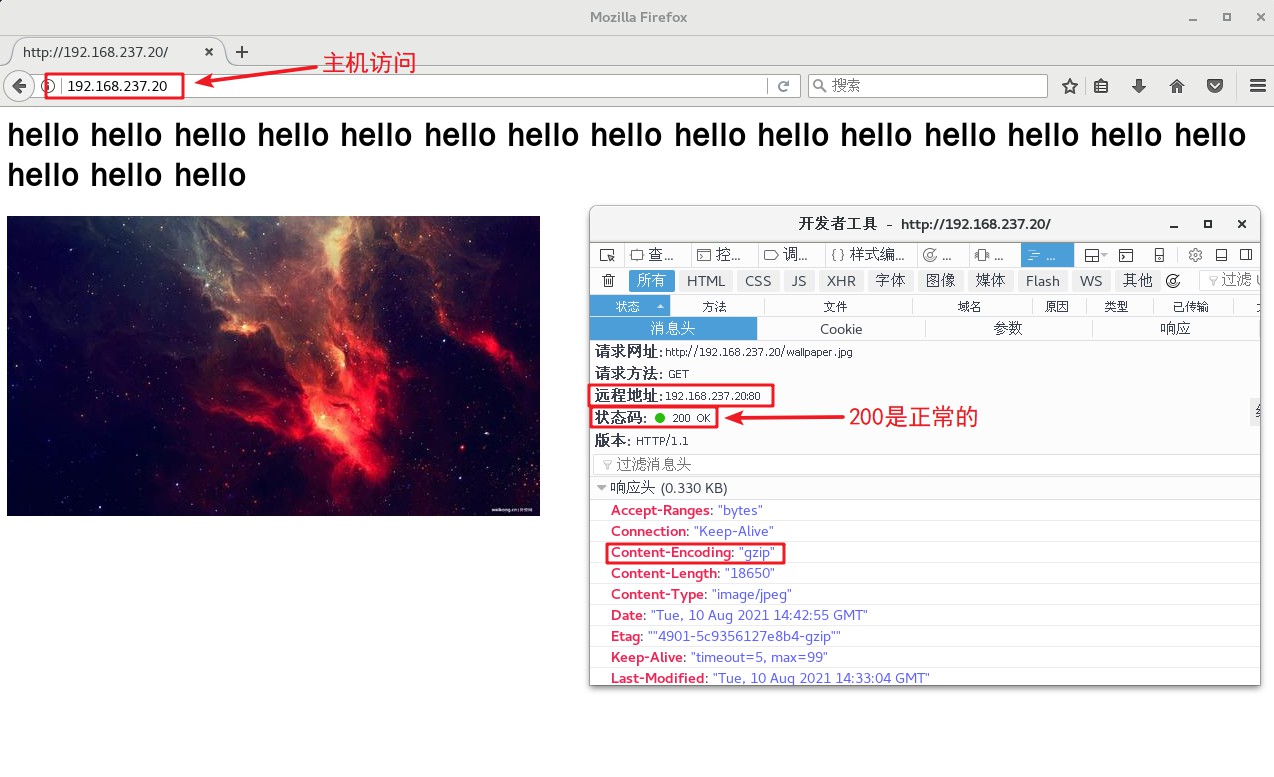Close the 192.168.237.20 browser tab

(x=209, y=52)
